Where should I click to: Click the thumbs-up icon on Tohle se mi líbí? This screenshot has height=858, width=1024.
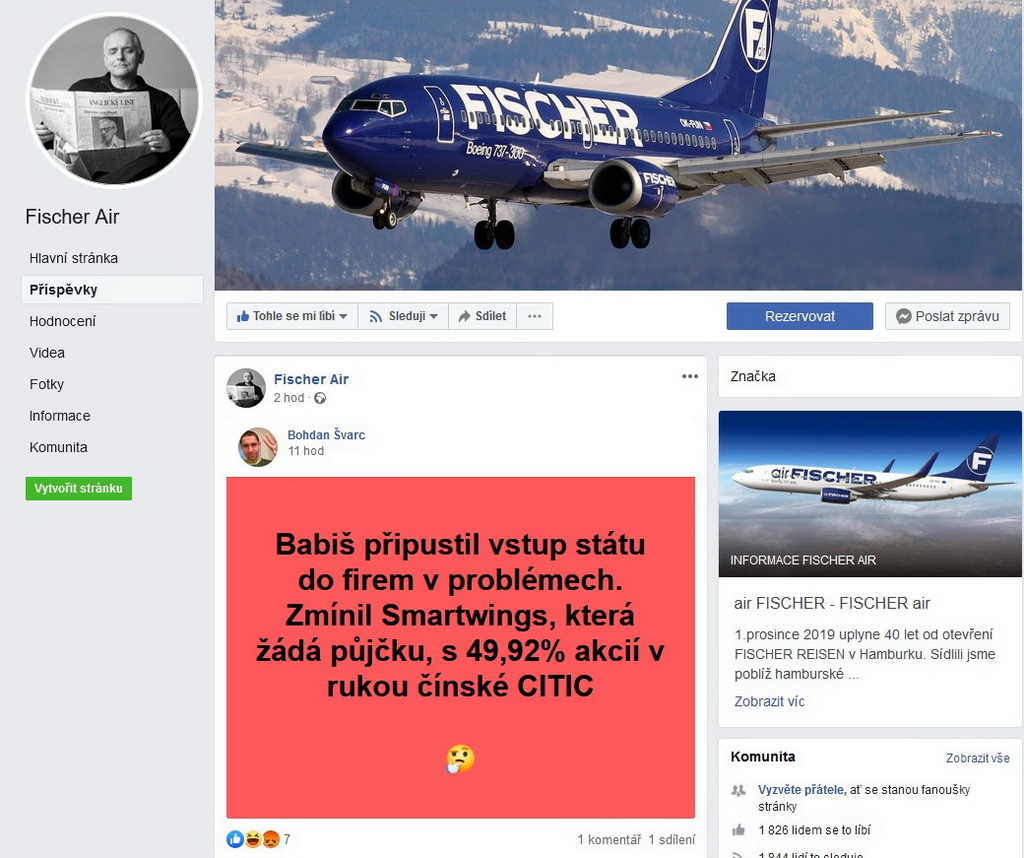coord(243,316)
